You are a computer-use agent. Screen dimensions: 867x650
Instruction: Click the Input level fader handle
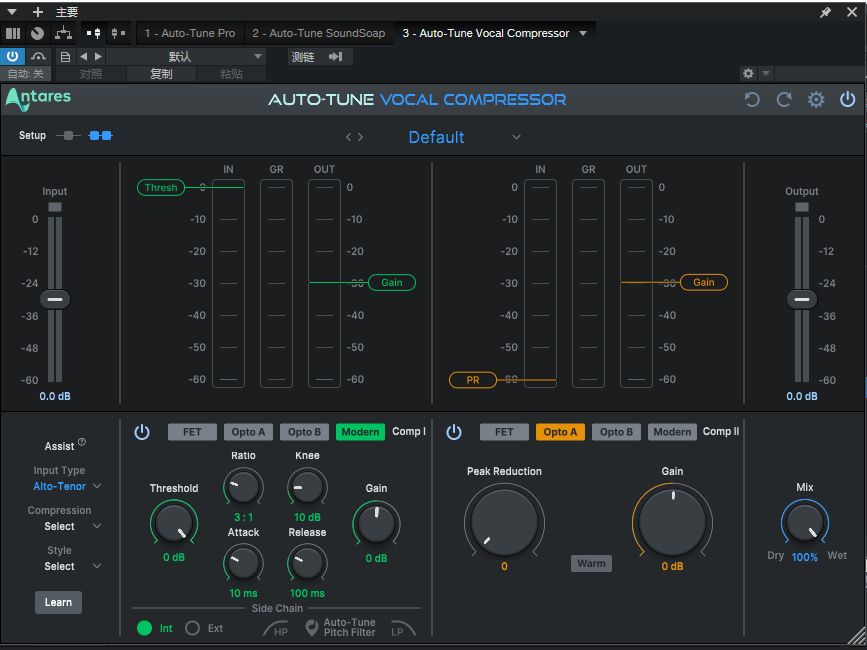click(x=55, y=299)
